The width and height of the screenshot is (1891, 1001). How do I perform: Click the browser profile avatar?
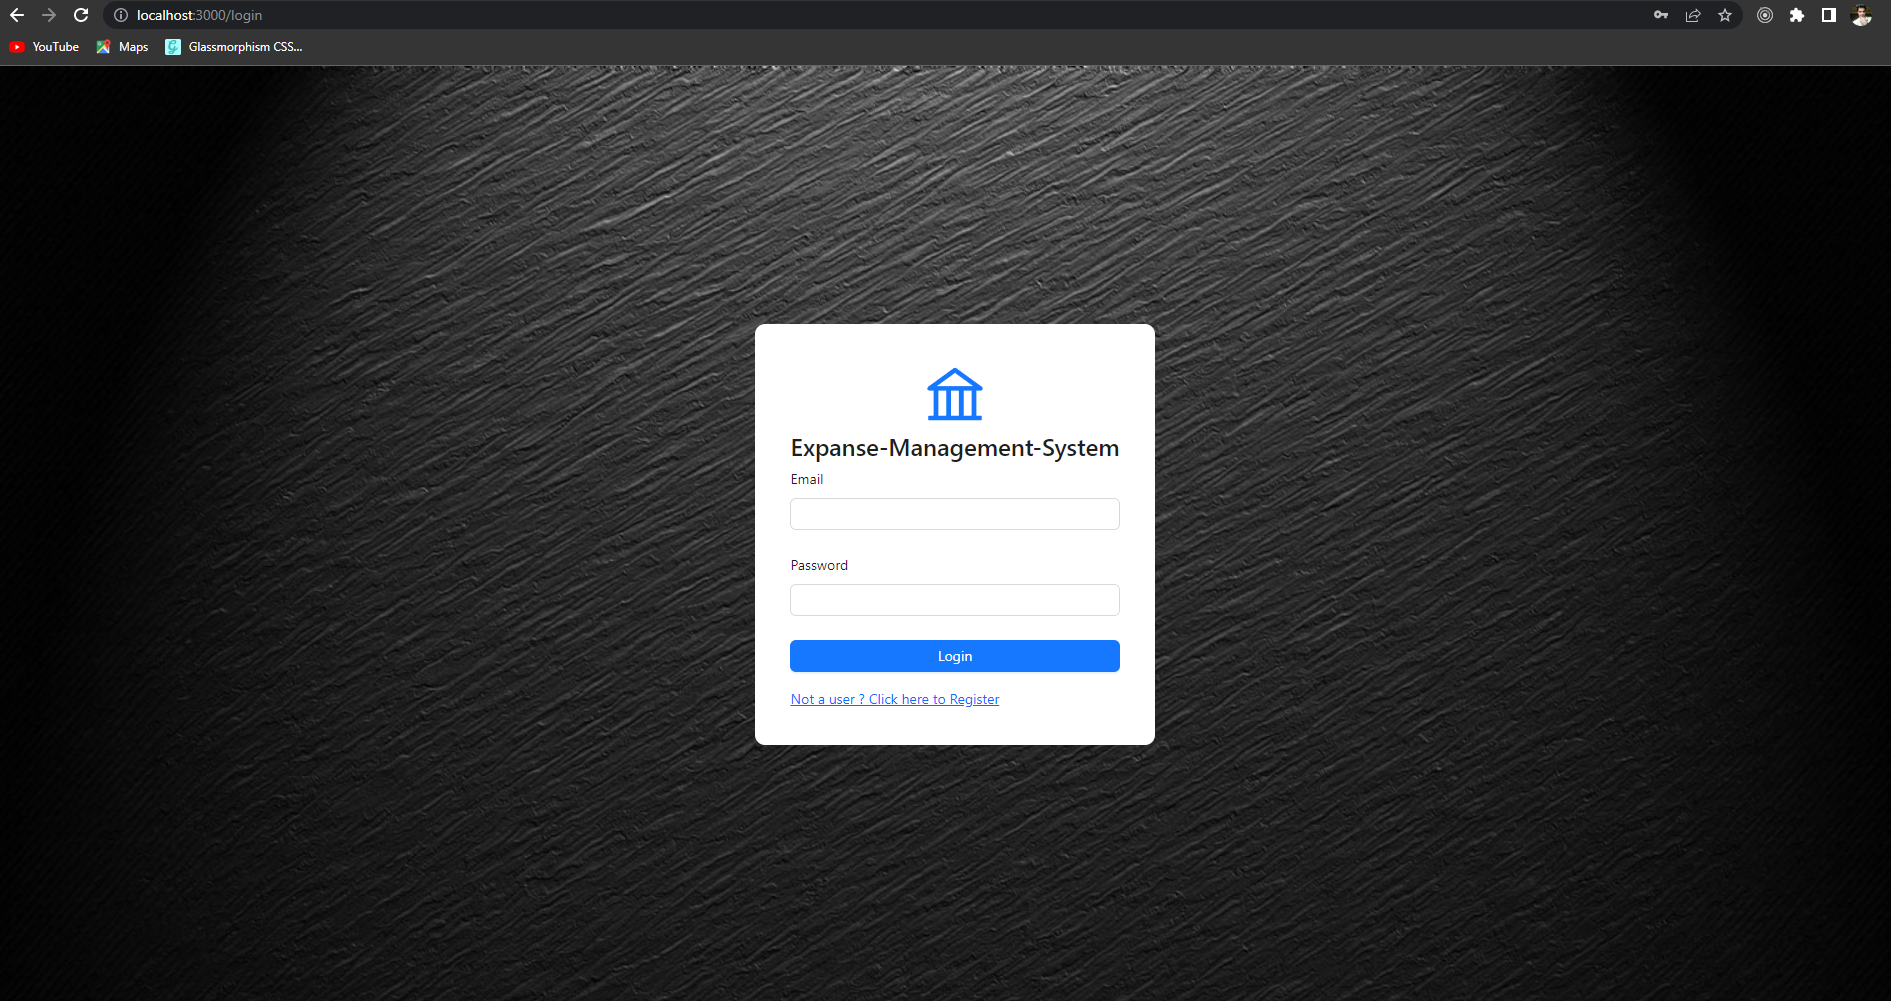pos(1861,15)
